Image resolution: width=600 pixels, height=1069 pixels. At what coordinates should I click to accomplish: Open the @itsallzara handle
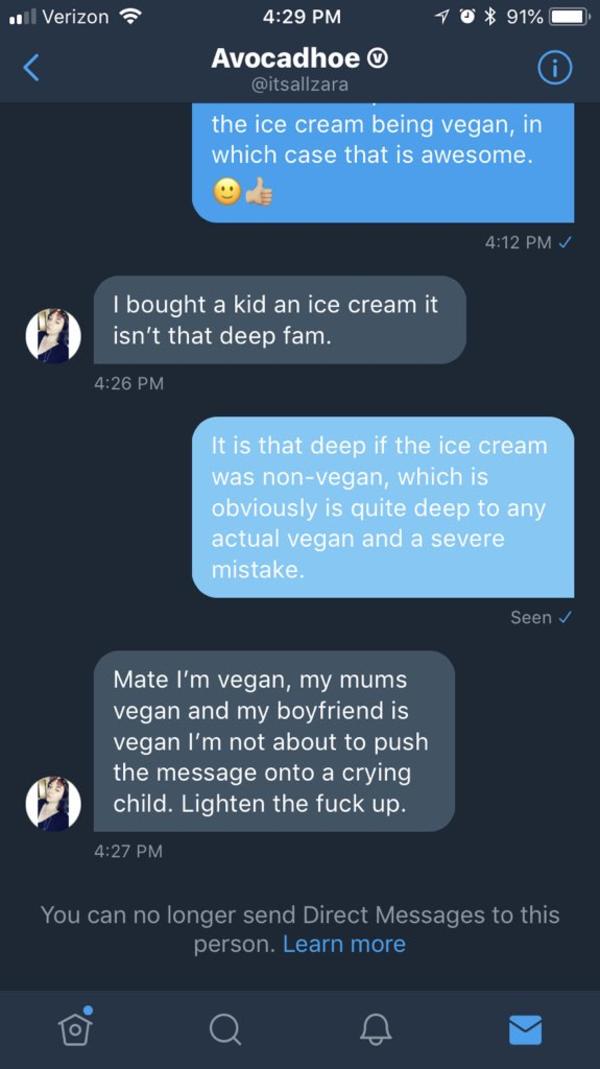coord(299,85)
